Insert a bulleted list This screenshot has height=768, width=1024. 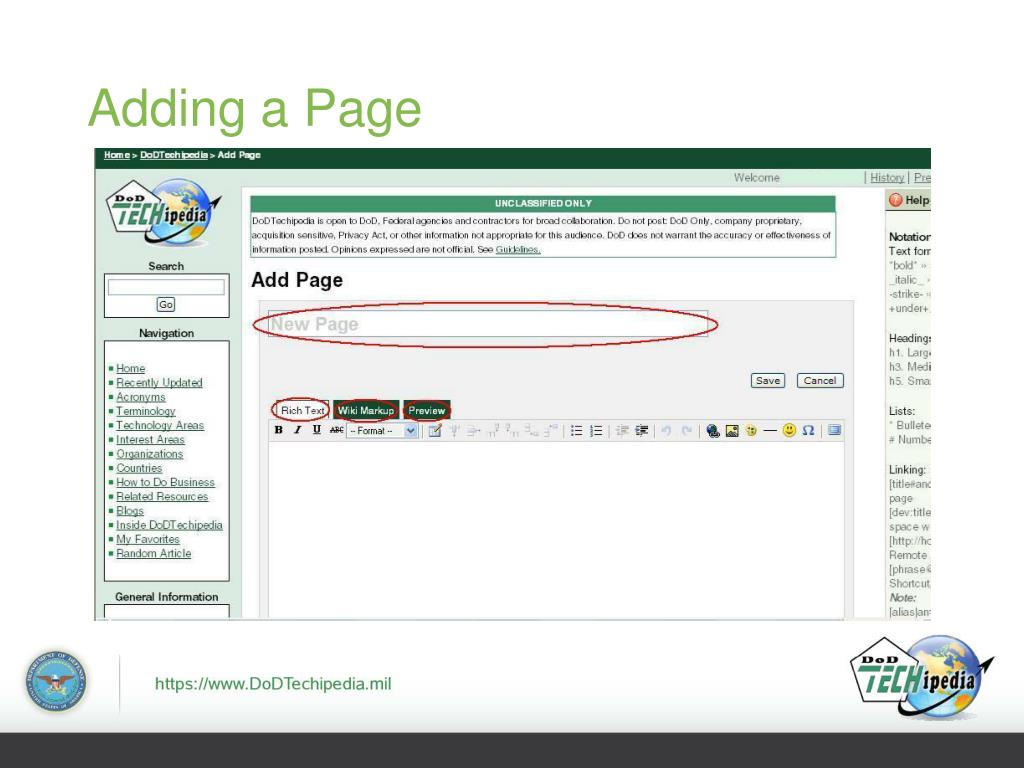tap(577, 430)
